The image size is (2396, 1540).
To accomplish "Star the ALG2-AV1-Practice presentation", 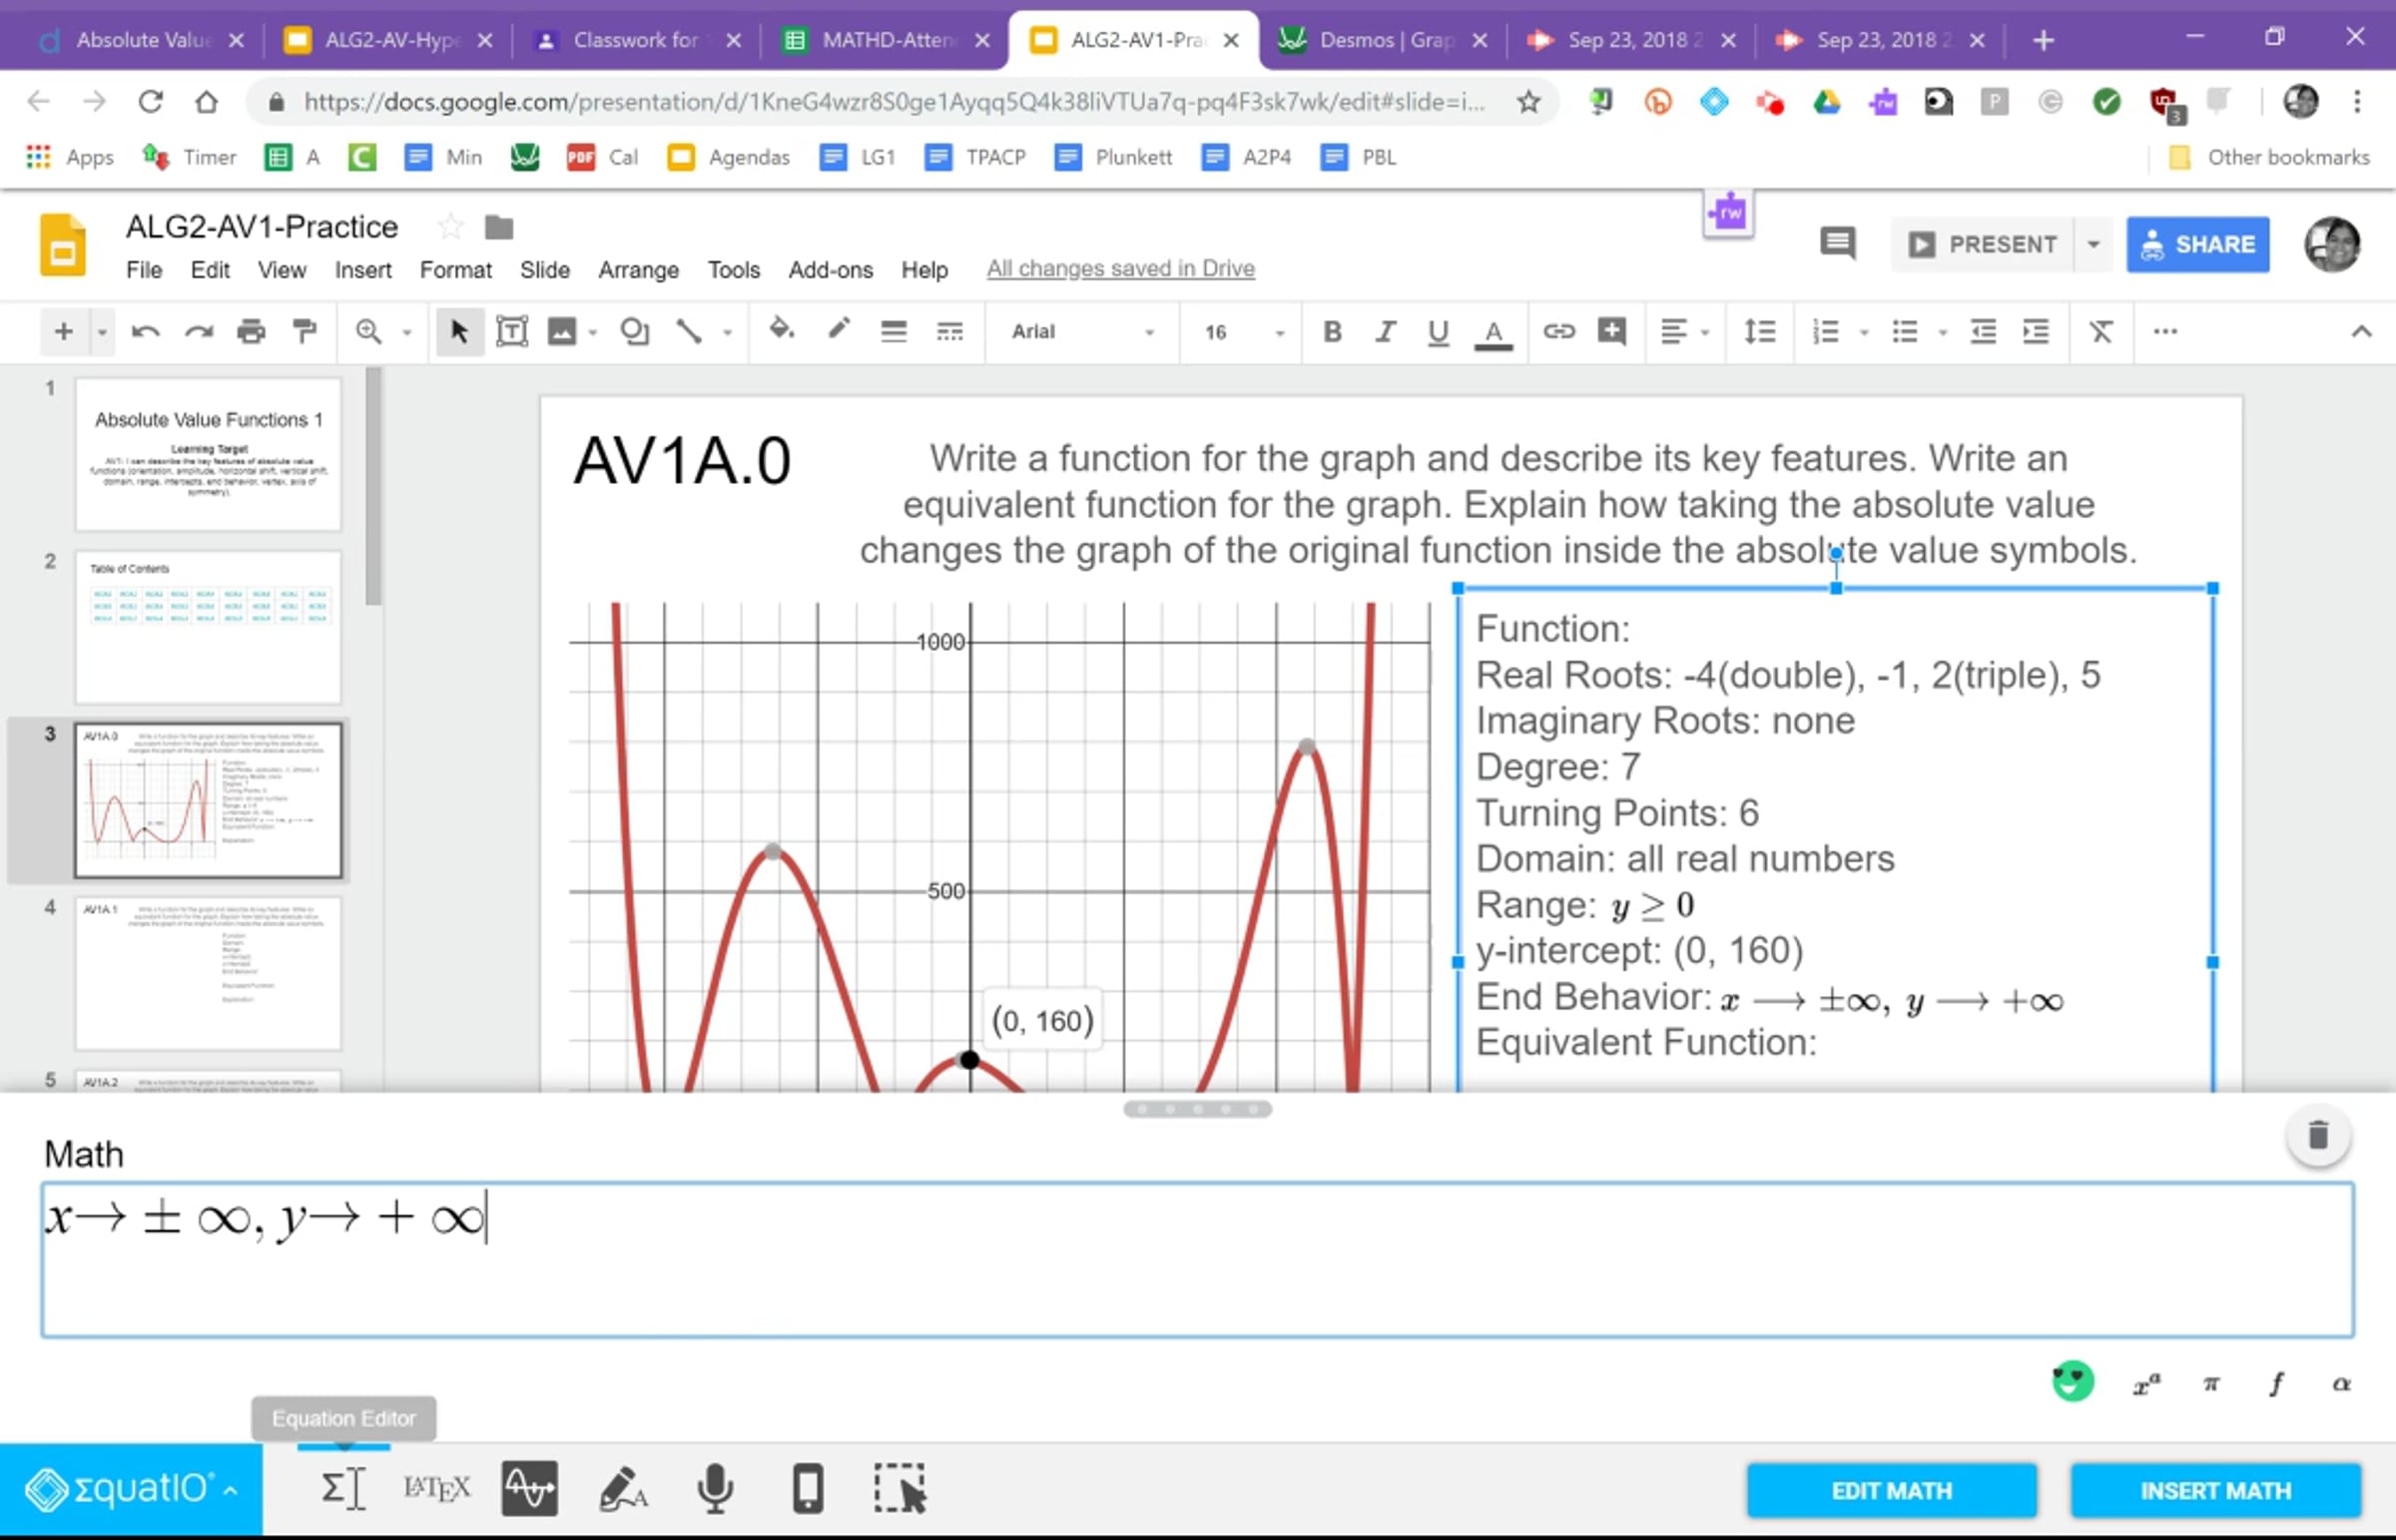I will (451, 227).
